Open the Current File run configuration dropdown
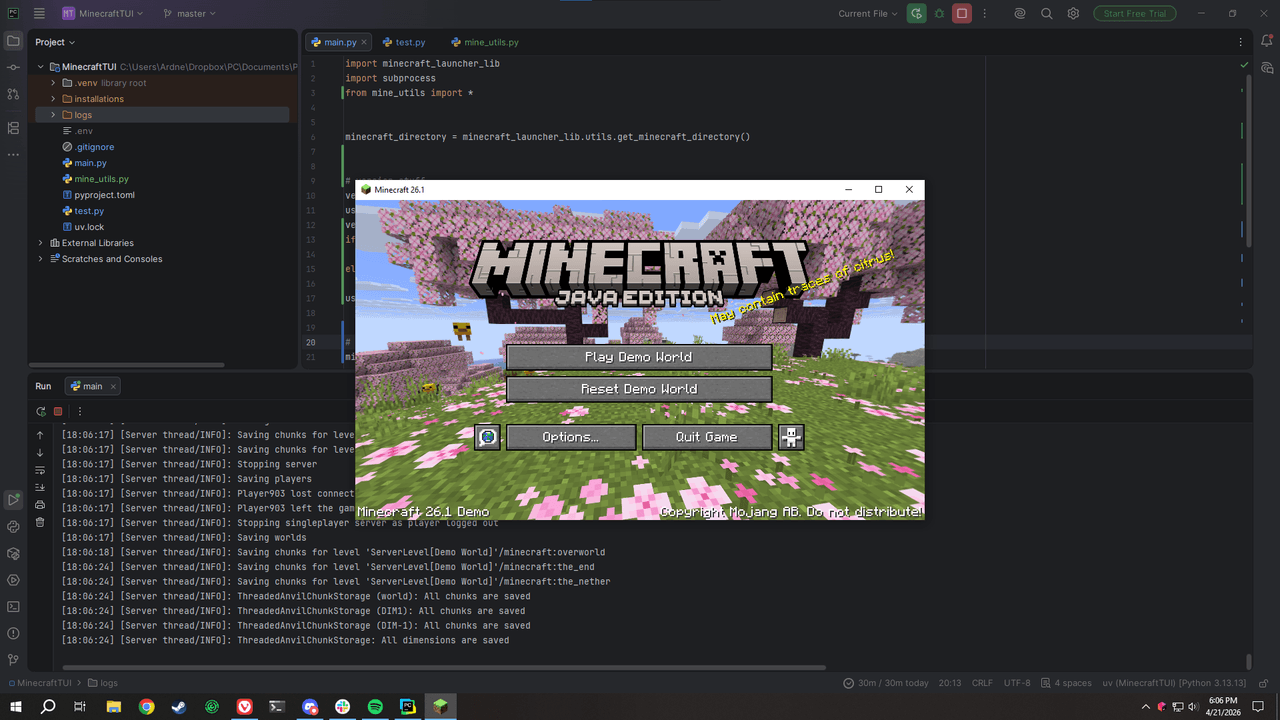Image resolution: width=1280 pixels, height=720 pixels. point(869,14)
